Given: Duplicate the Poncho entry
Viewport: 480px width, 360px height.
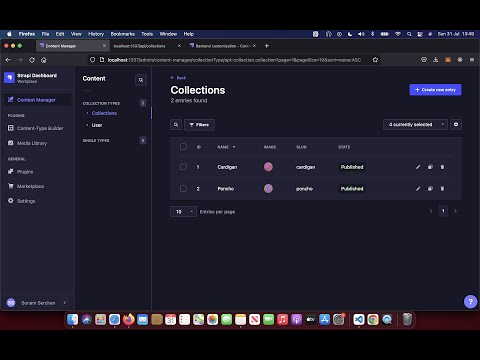Looking at the screenshot, I should coord(430,189).
